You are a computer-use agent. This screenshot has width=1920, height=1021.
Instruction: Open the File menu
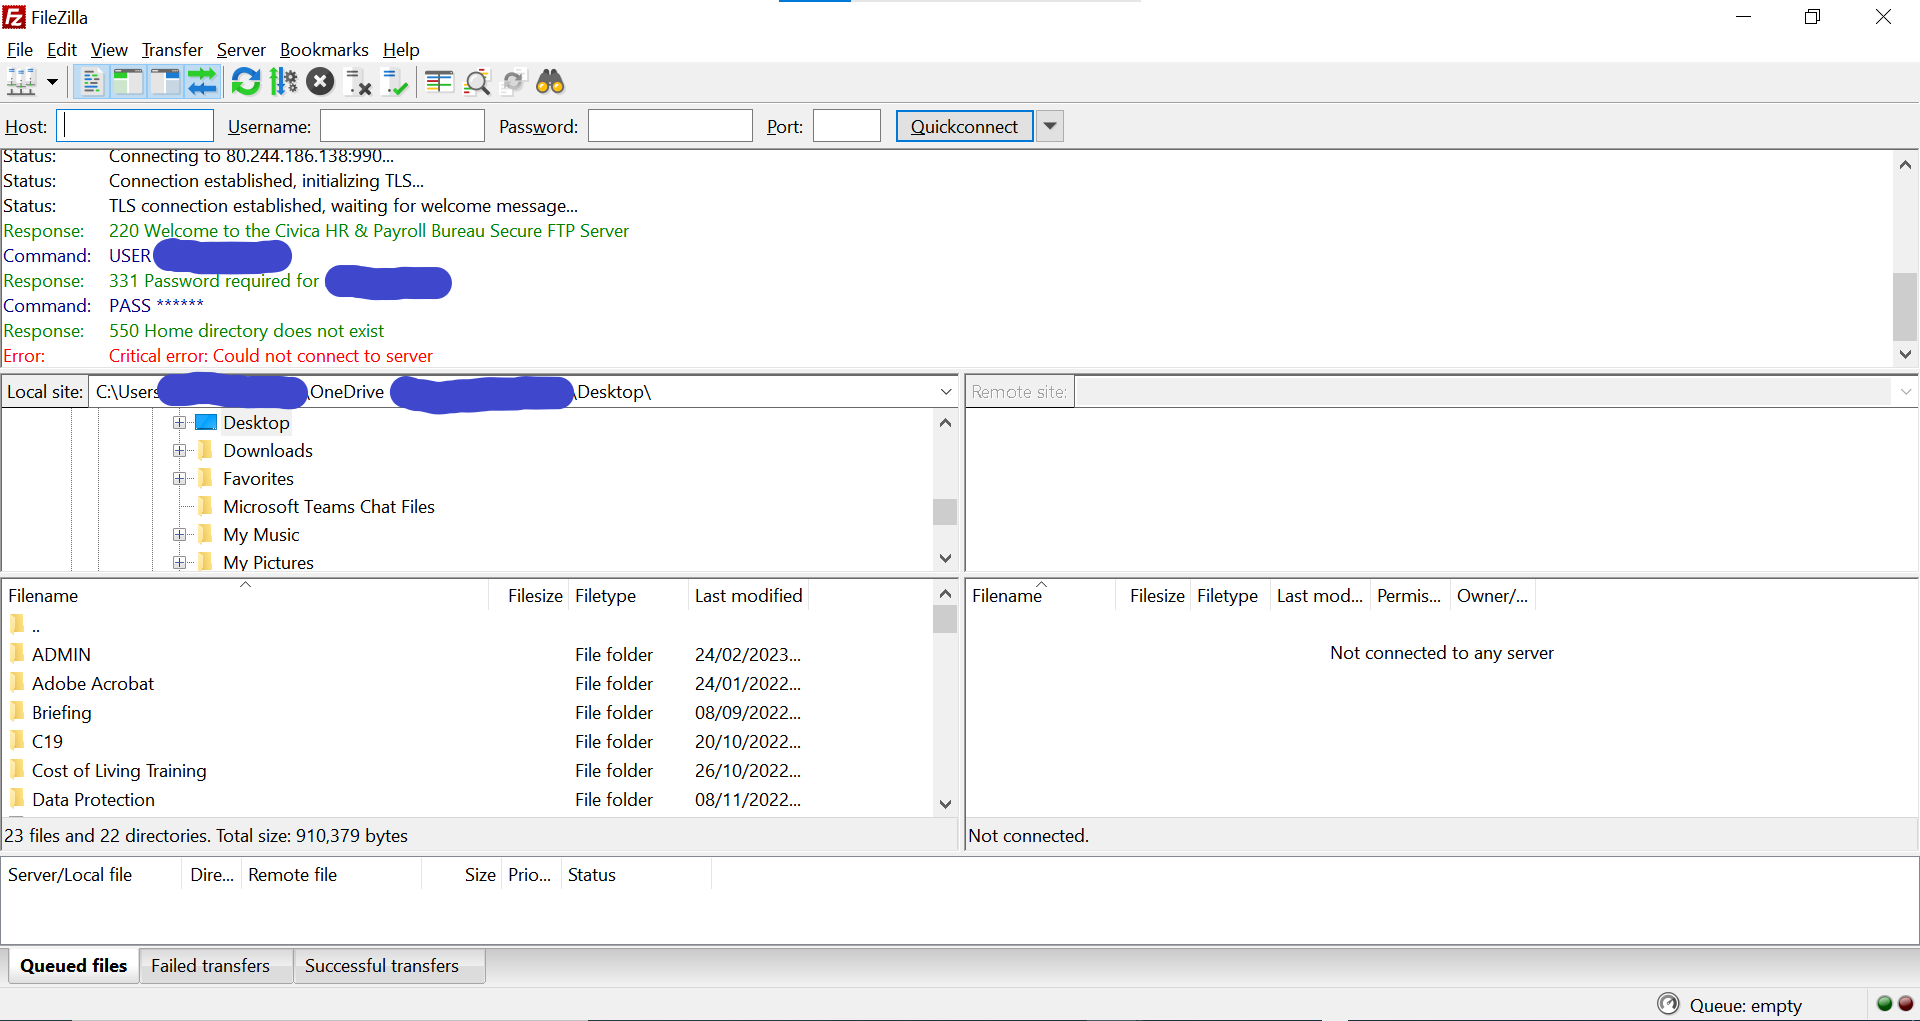tap(20, 50)
